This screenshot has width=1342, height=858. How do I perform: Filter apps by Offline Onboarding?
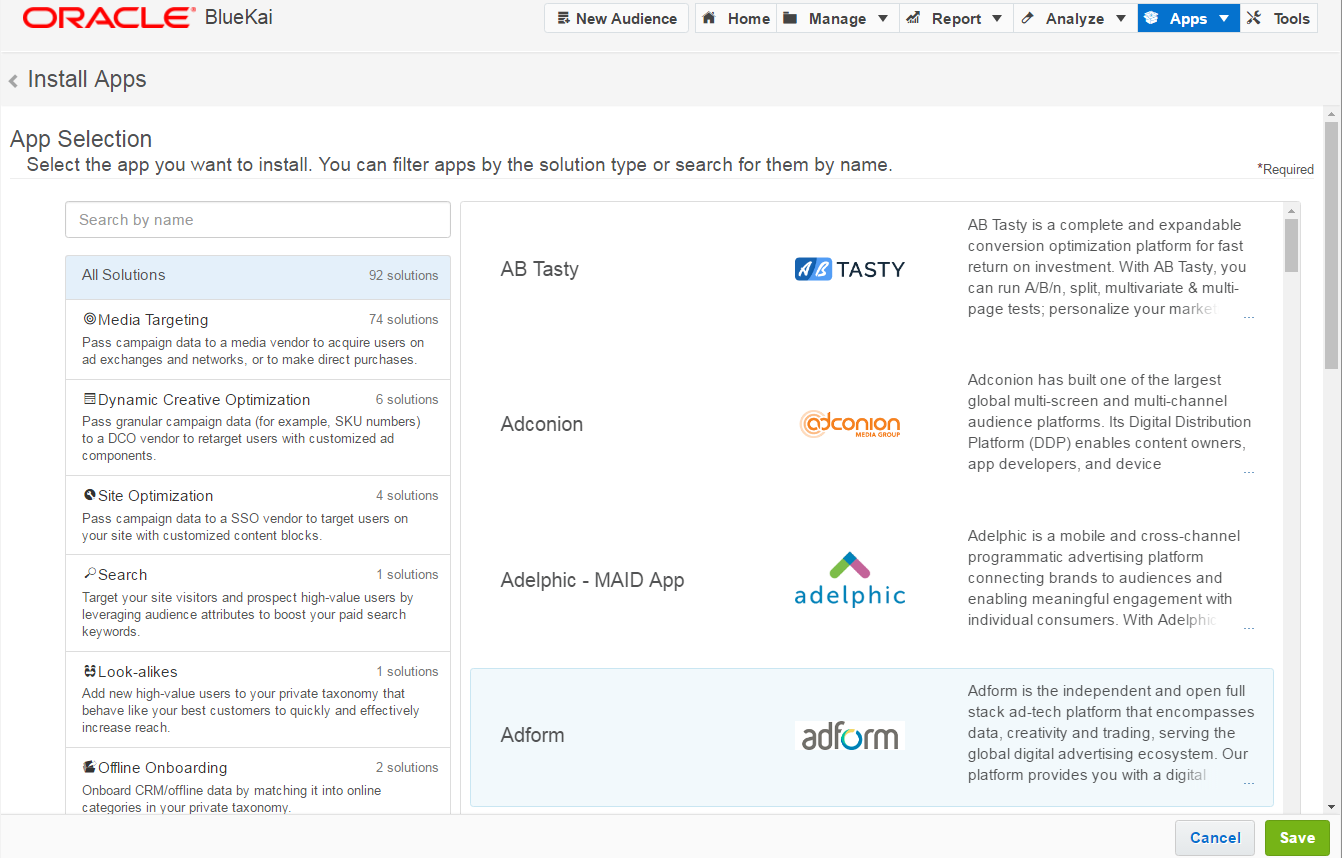pyautogui.click(x=258, y=781)
